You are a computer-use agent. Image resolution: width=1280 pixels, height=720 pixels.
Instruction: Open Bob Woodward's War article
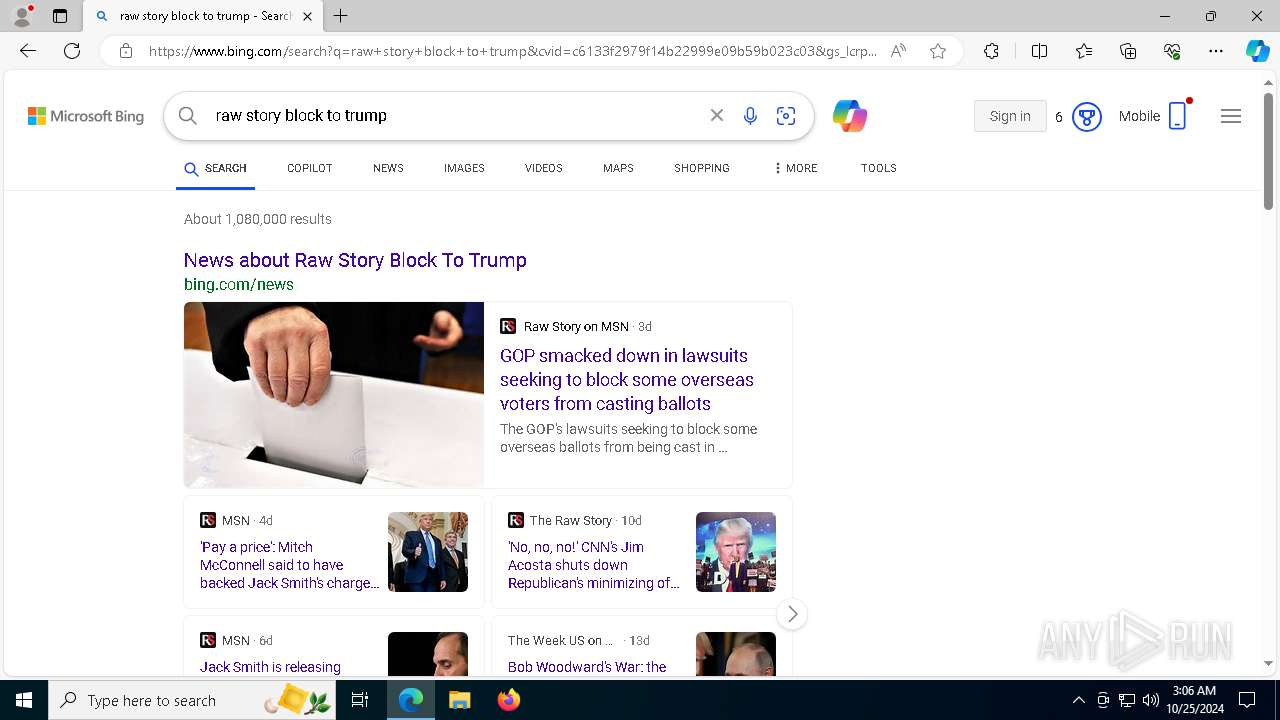click(587, 667)
